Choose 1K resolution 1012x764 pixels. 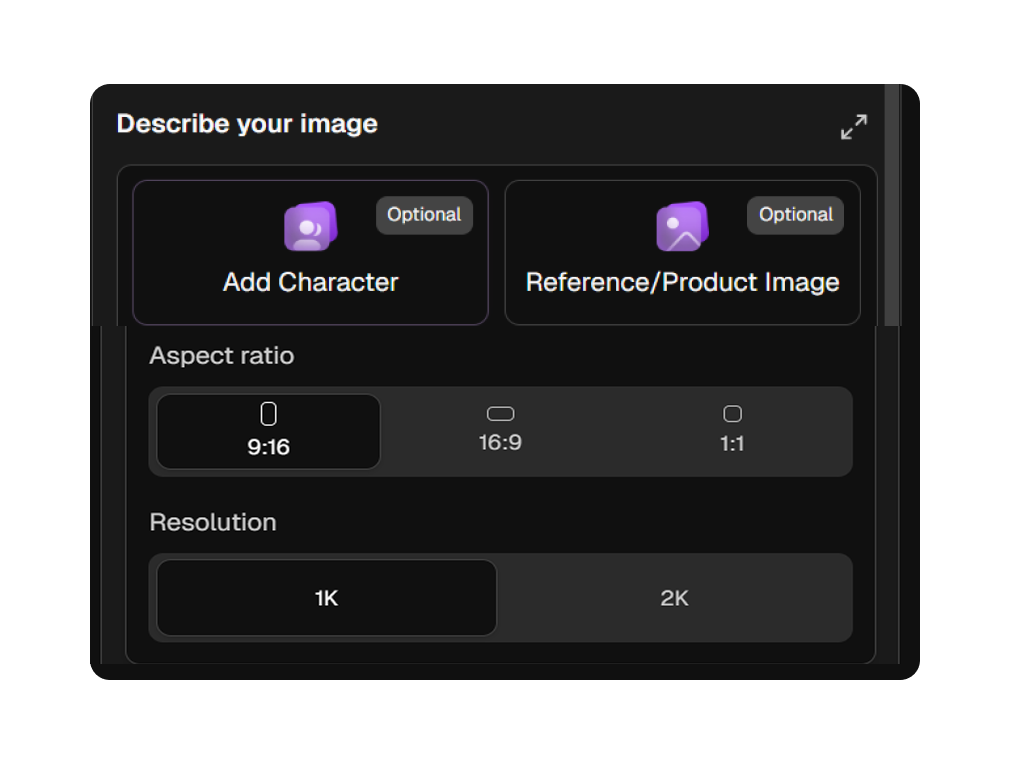[x=327, y=598]
